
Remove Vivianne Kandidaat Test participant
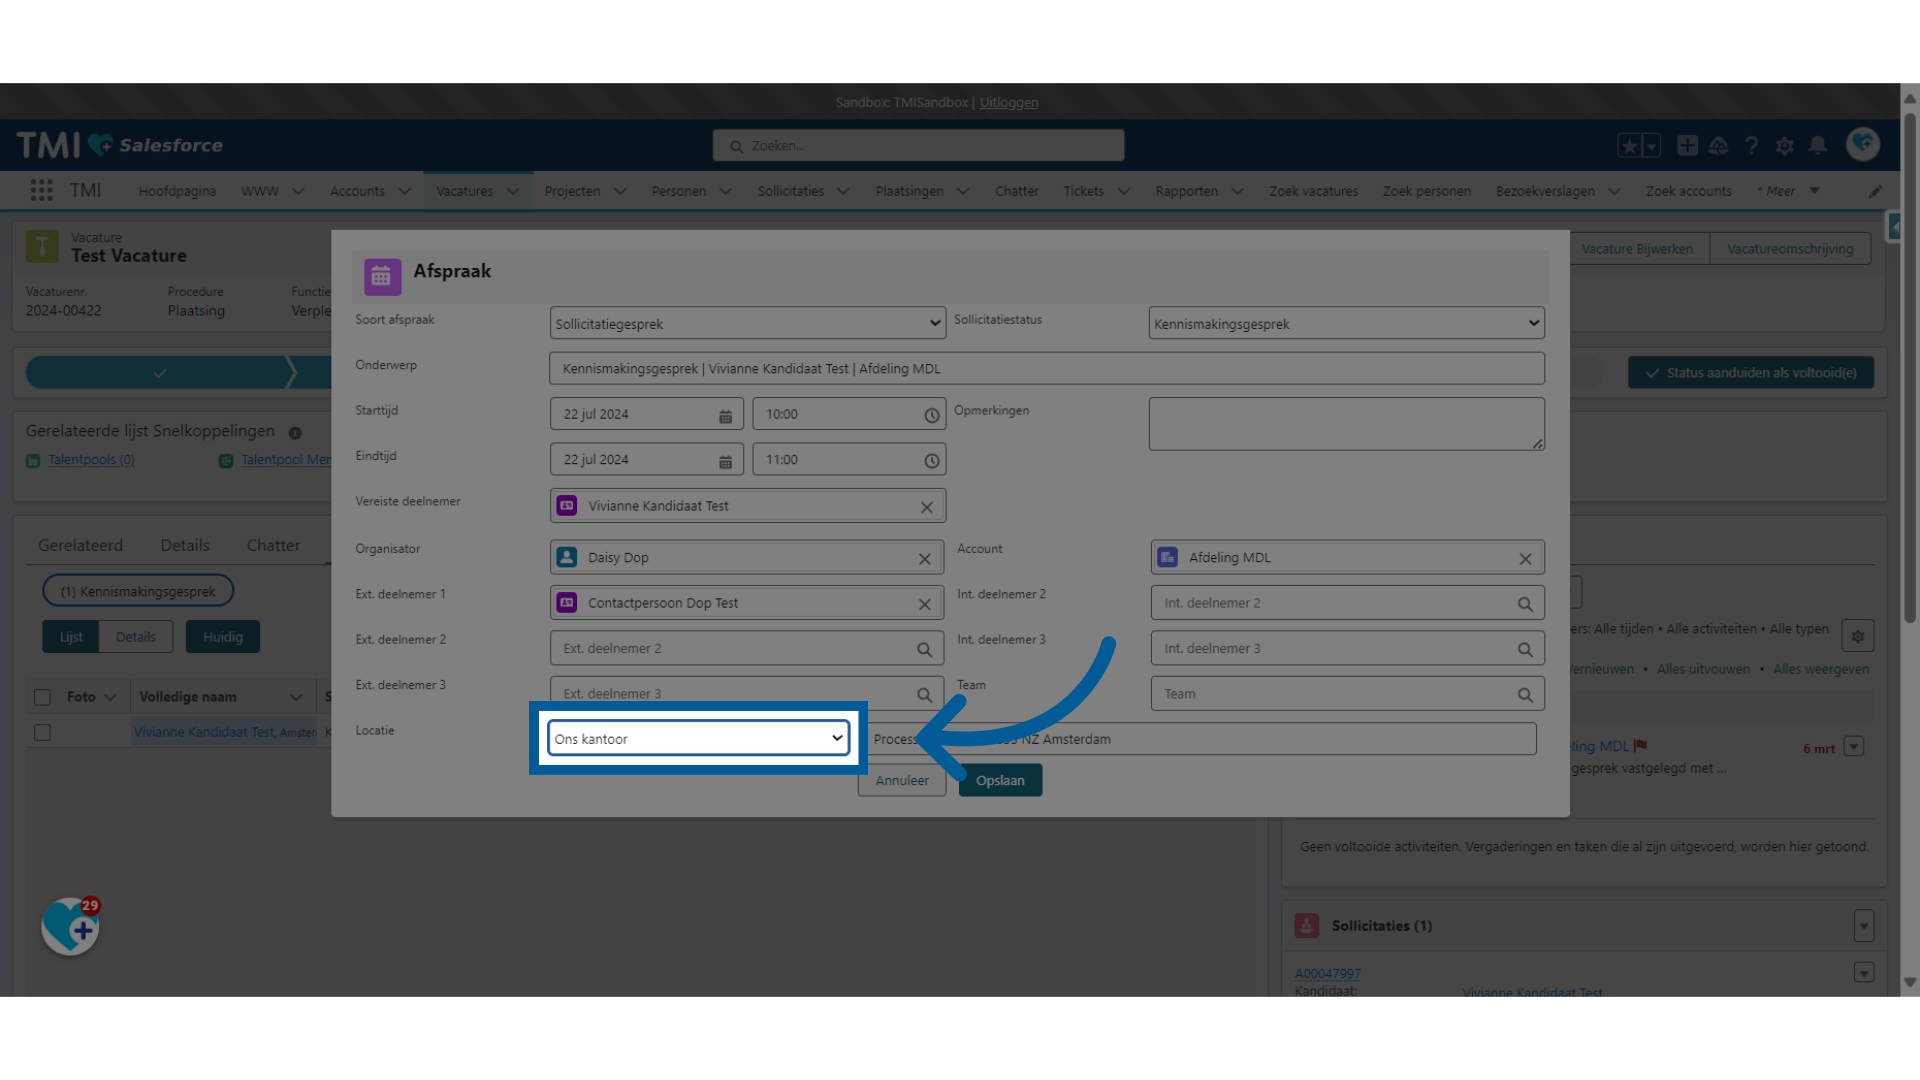[927, 506]
